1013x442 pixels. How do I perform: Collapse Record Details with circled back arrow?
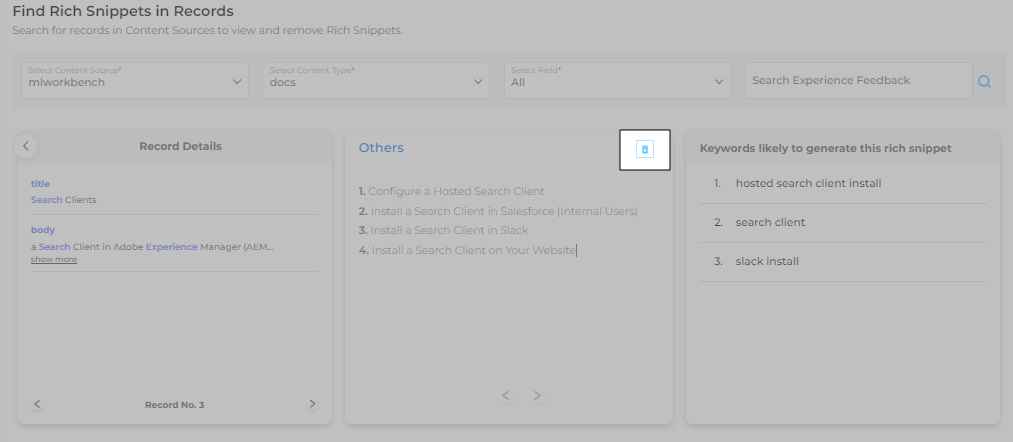click(x=27, y=146)
